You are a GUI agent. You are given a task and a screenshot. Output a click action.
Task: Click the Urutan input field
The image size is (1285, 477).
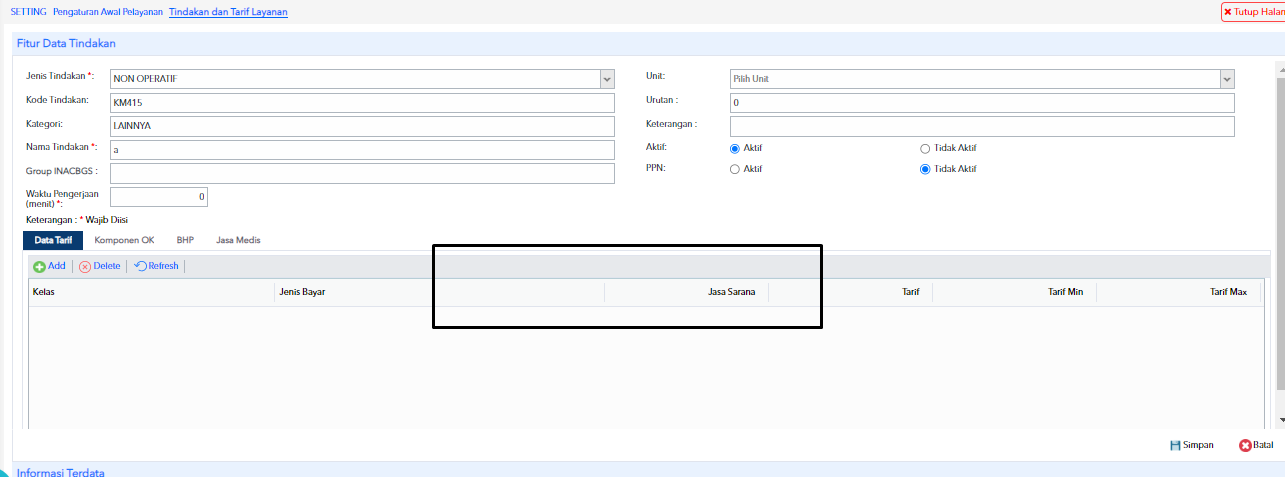tap(982, 103)
